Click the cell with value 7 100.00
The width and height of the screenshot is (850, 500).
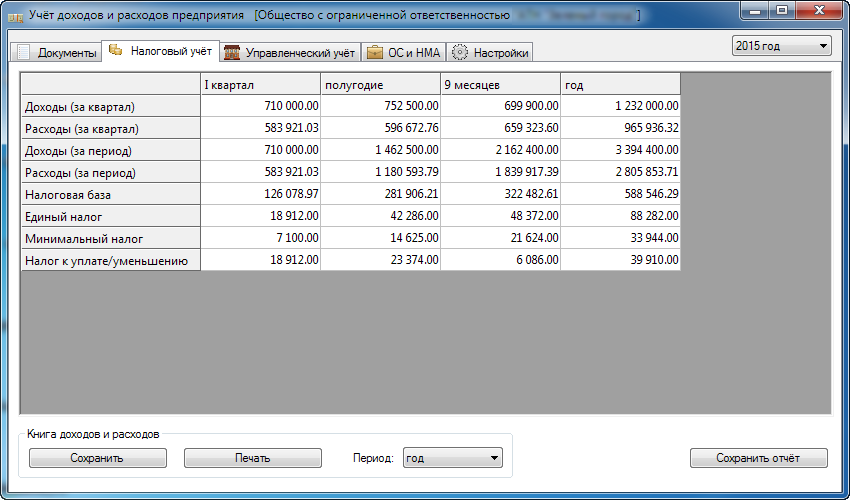(x=261, y=238)
